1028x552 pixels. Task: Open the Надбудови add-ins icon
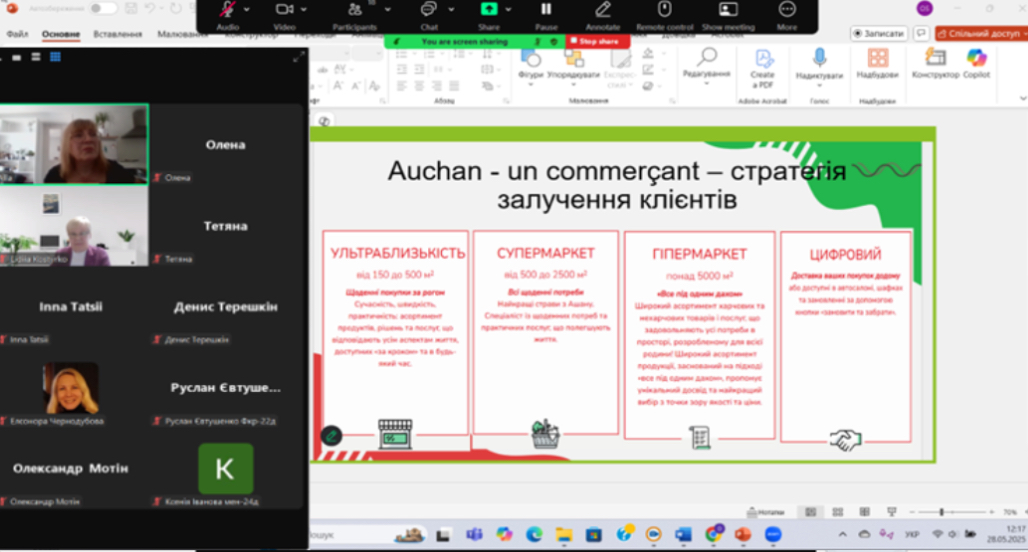(877, 64)
